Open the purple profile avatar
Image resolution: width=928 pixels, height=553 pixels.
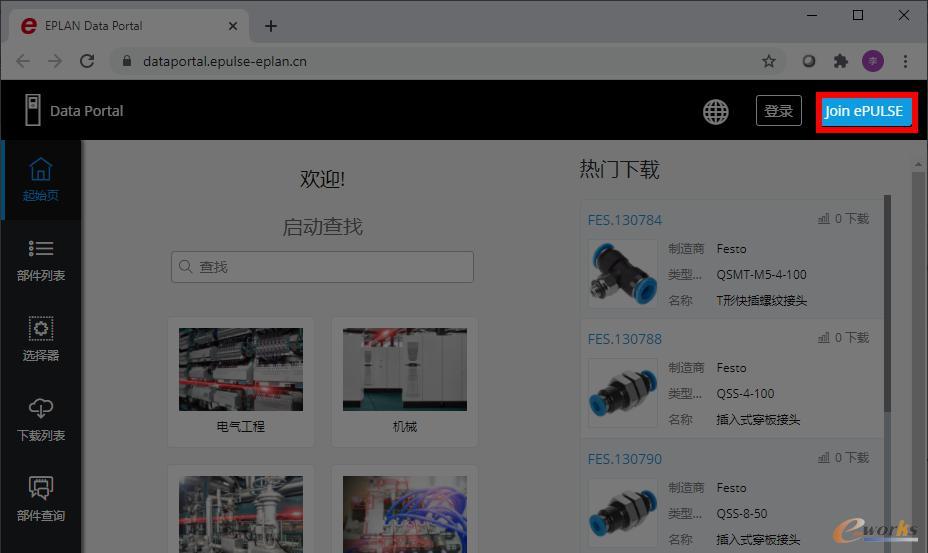872,61
